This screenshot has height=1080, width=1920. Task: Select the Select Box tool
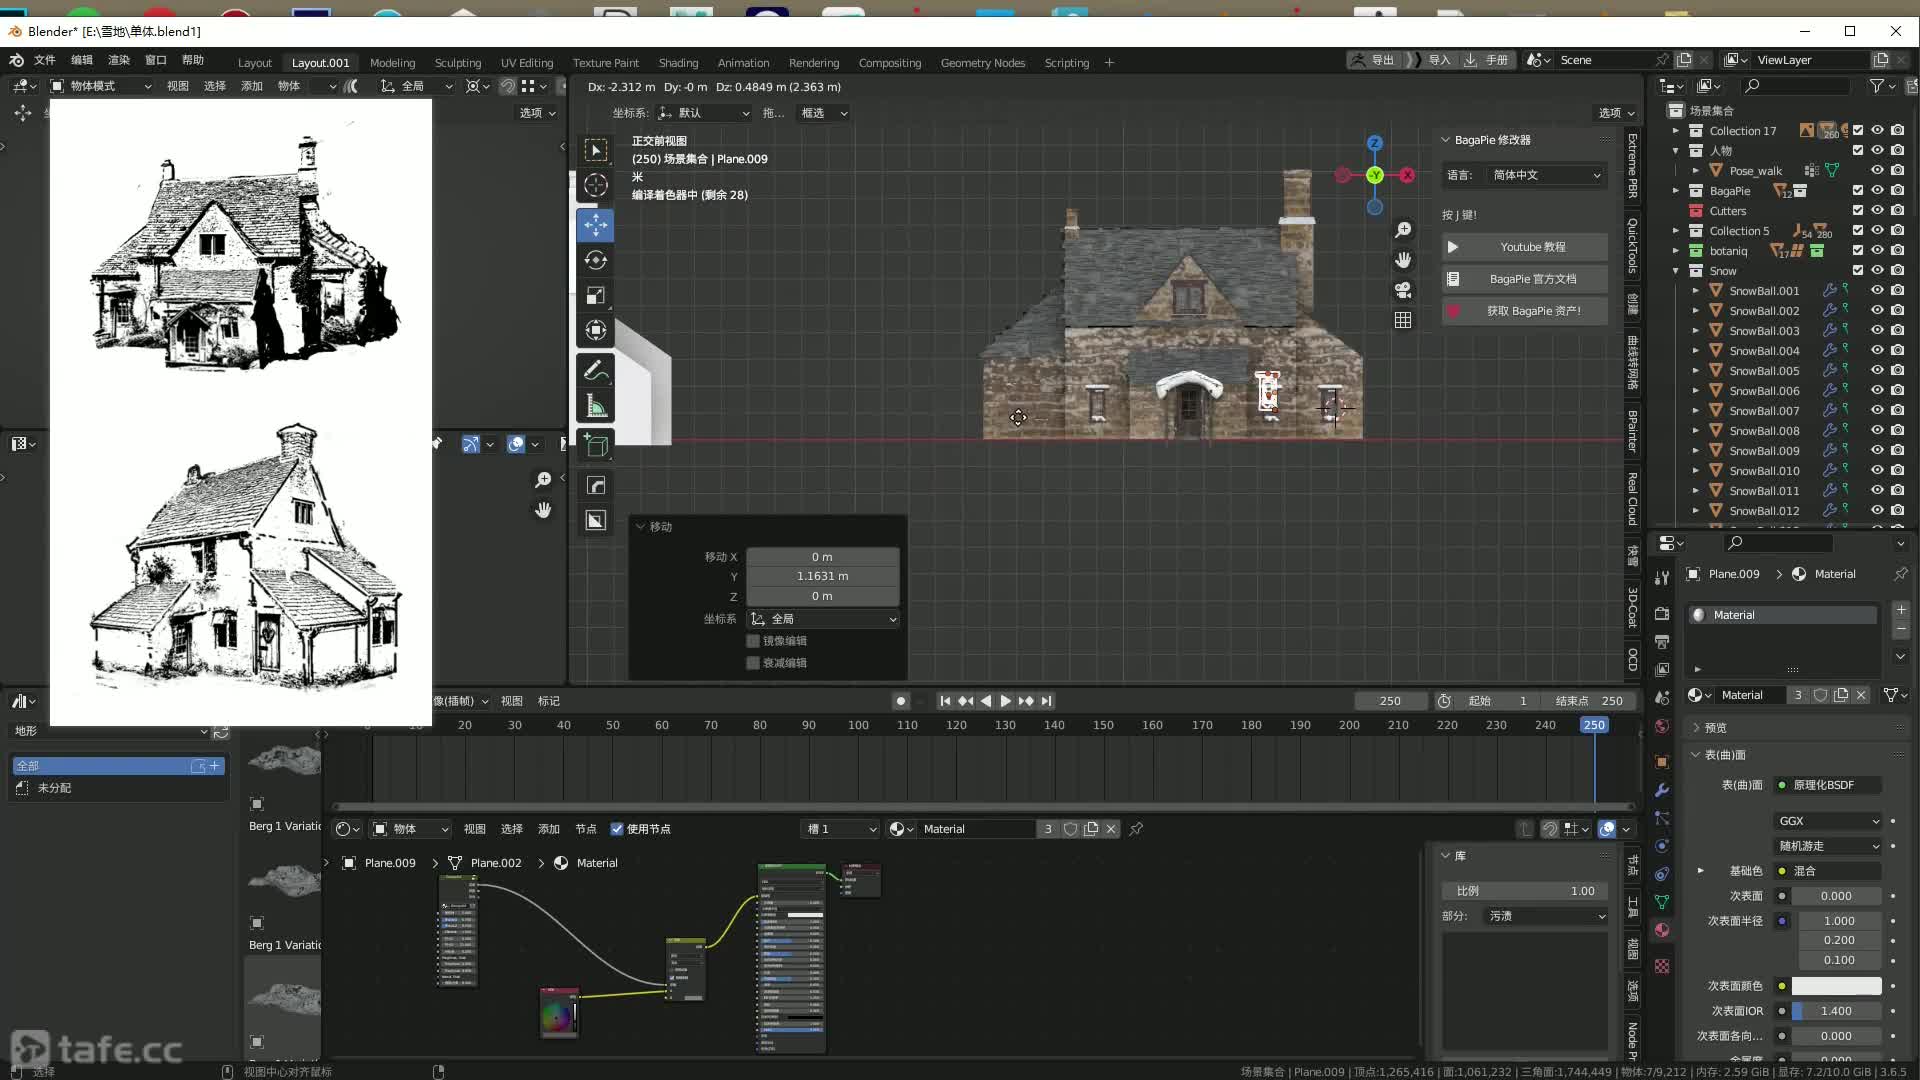coord(596,150)
